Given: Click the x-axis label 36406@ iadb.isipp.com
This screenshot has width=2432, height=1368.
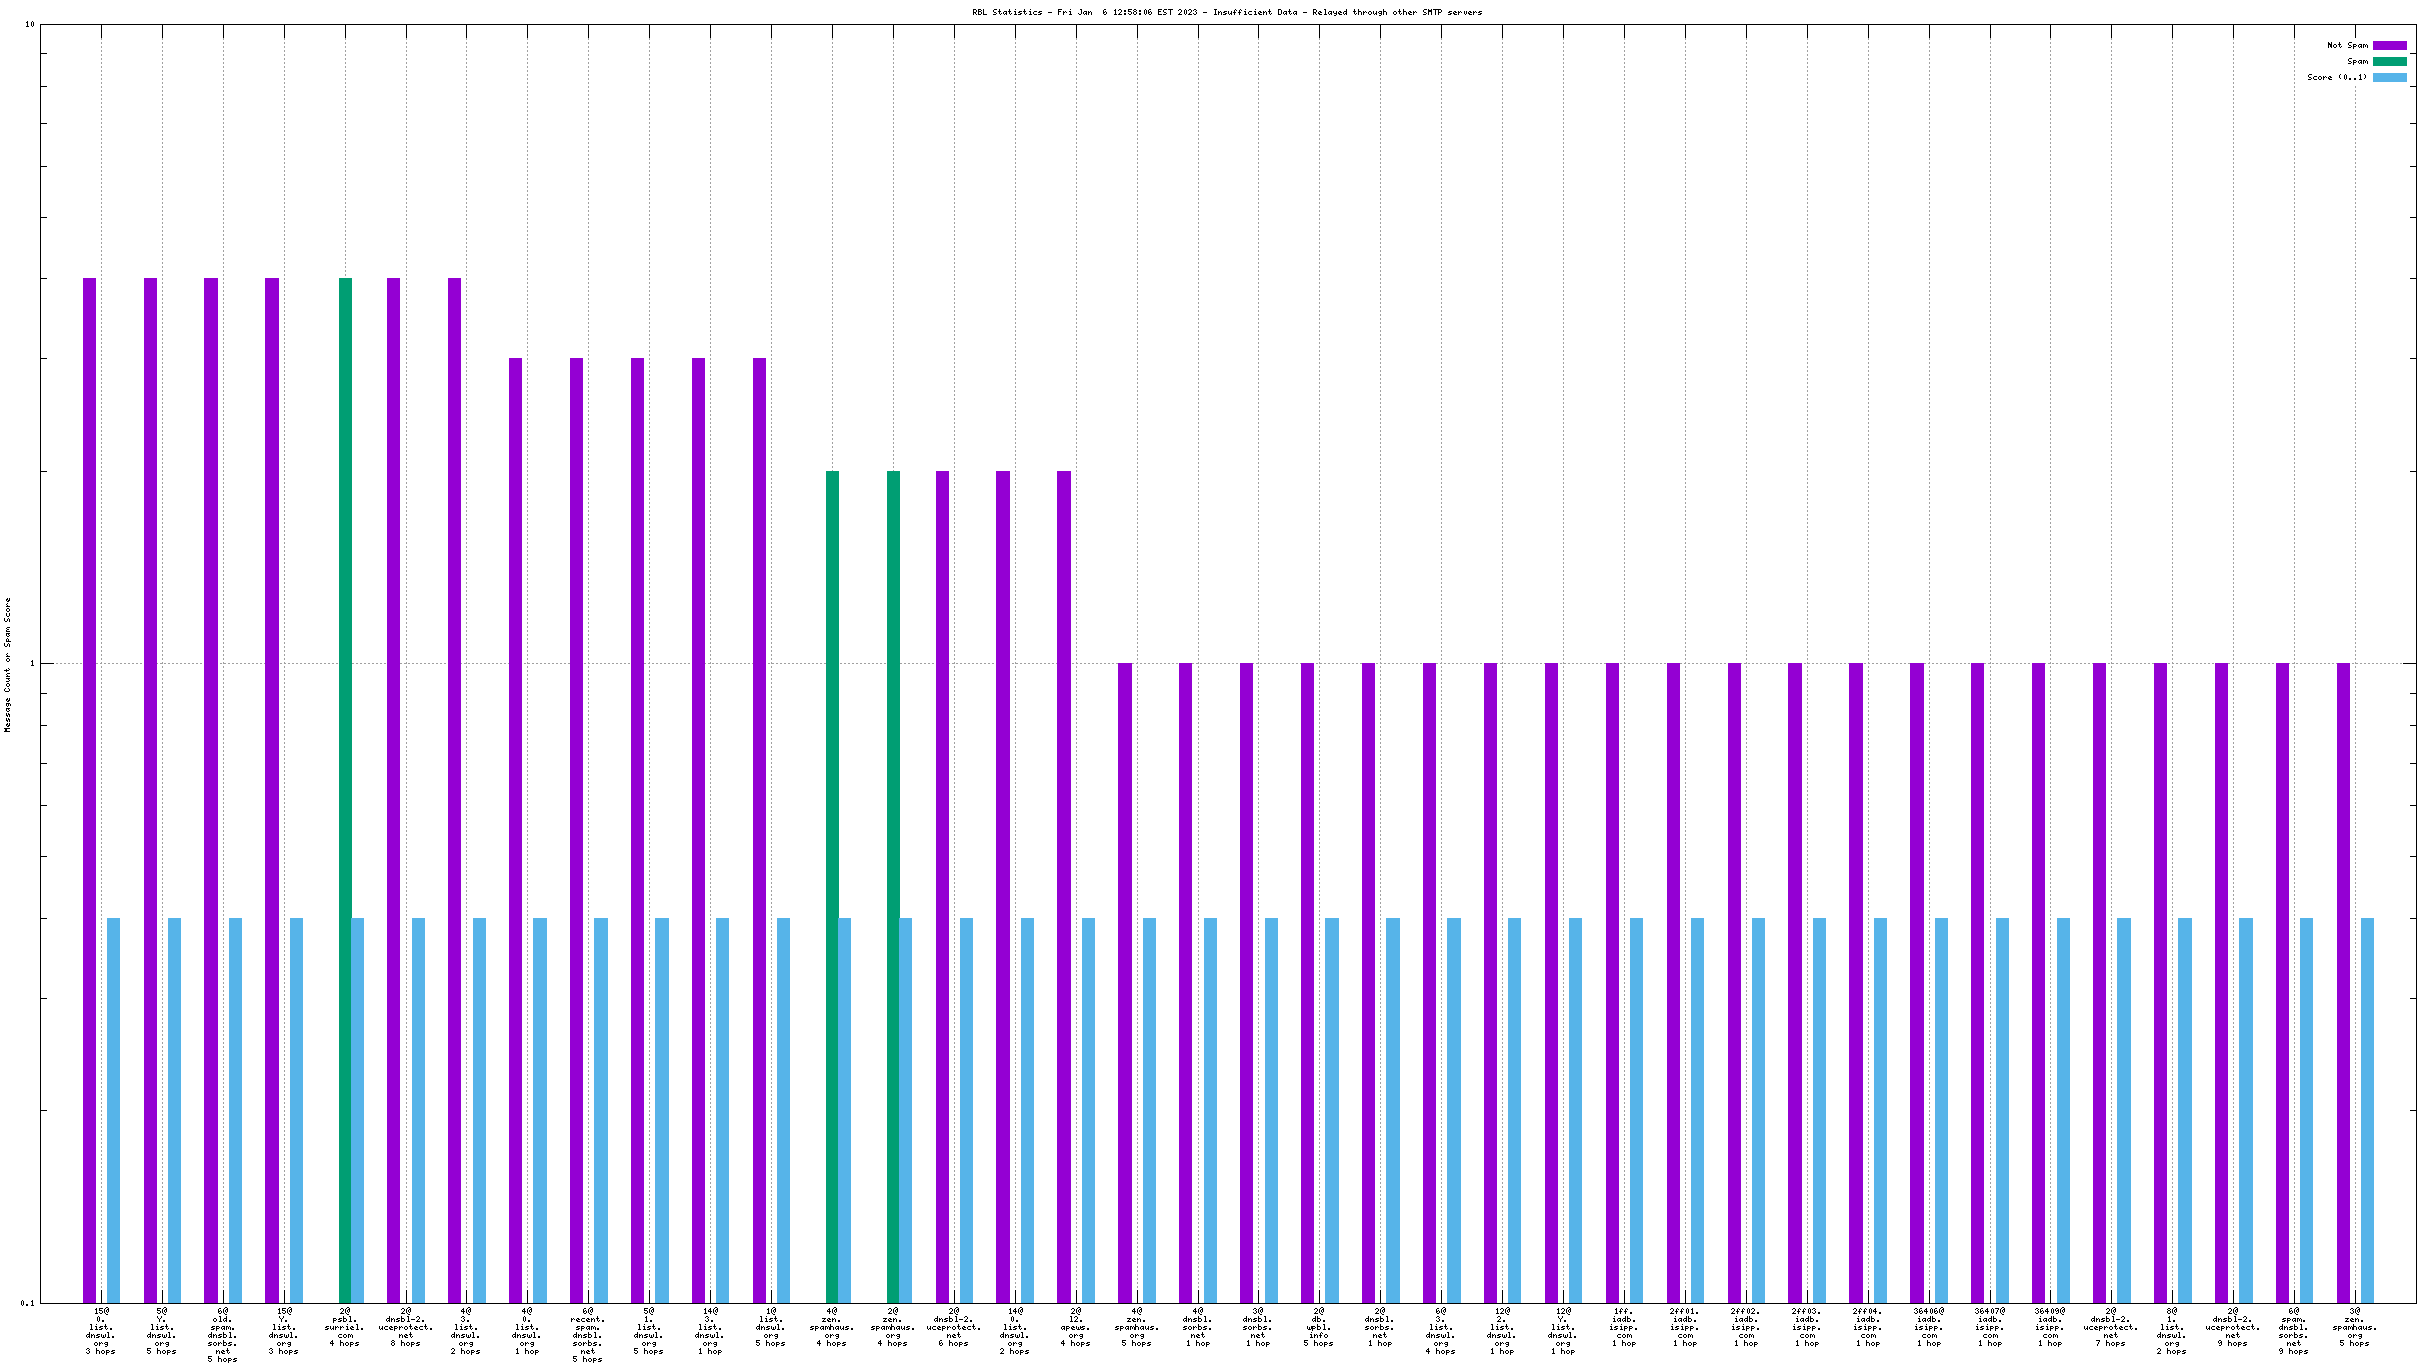Looking at the screenshot, I should pos(1929,1326).
